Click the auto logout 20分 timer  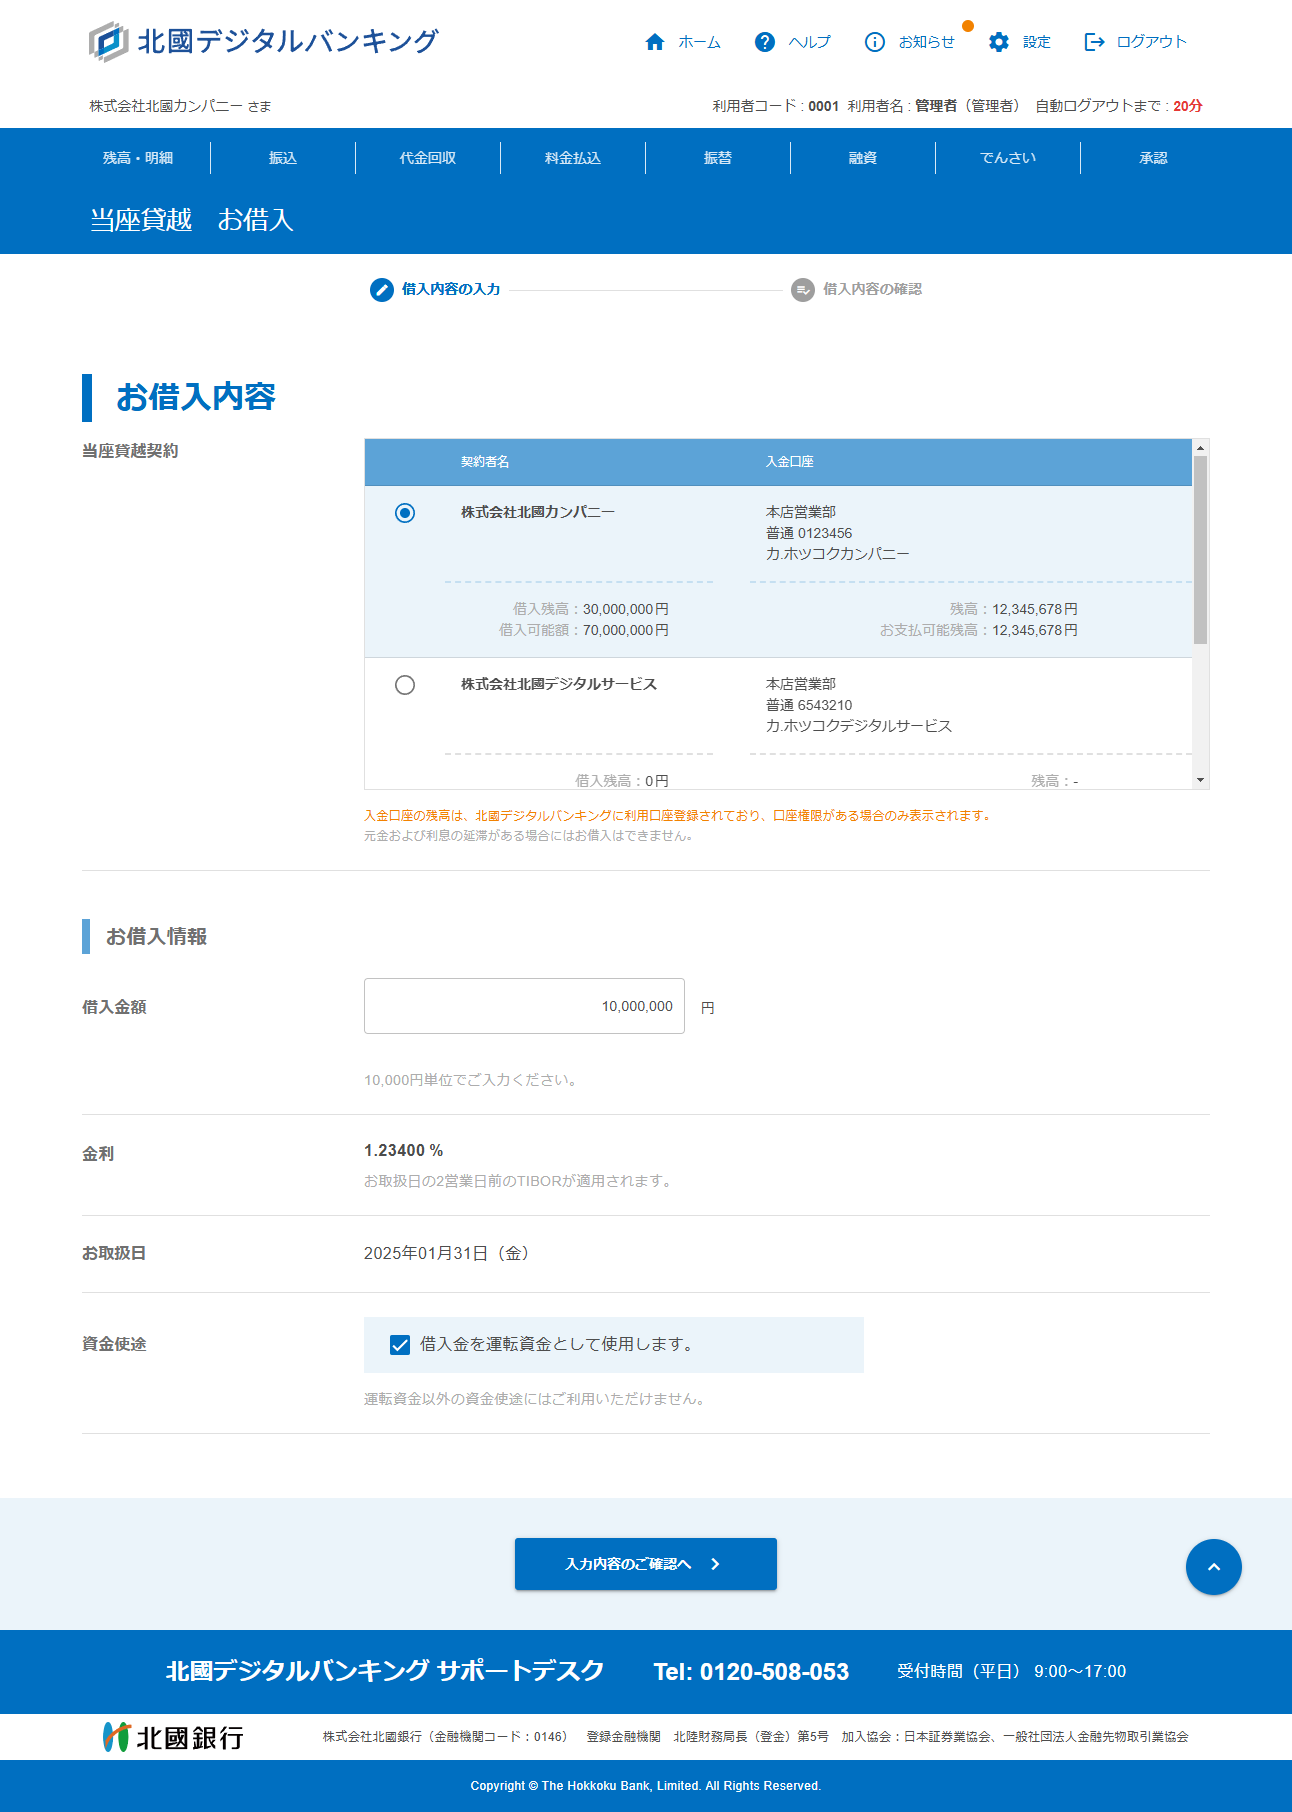point(1188,106)
